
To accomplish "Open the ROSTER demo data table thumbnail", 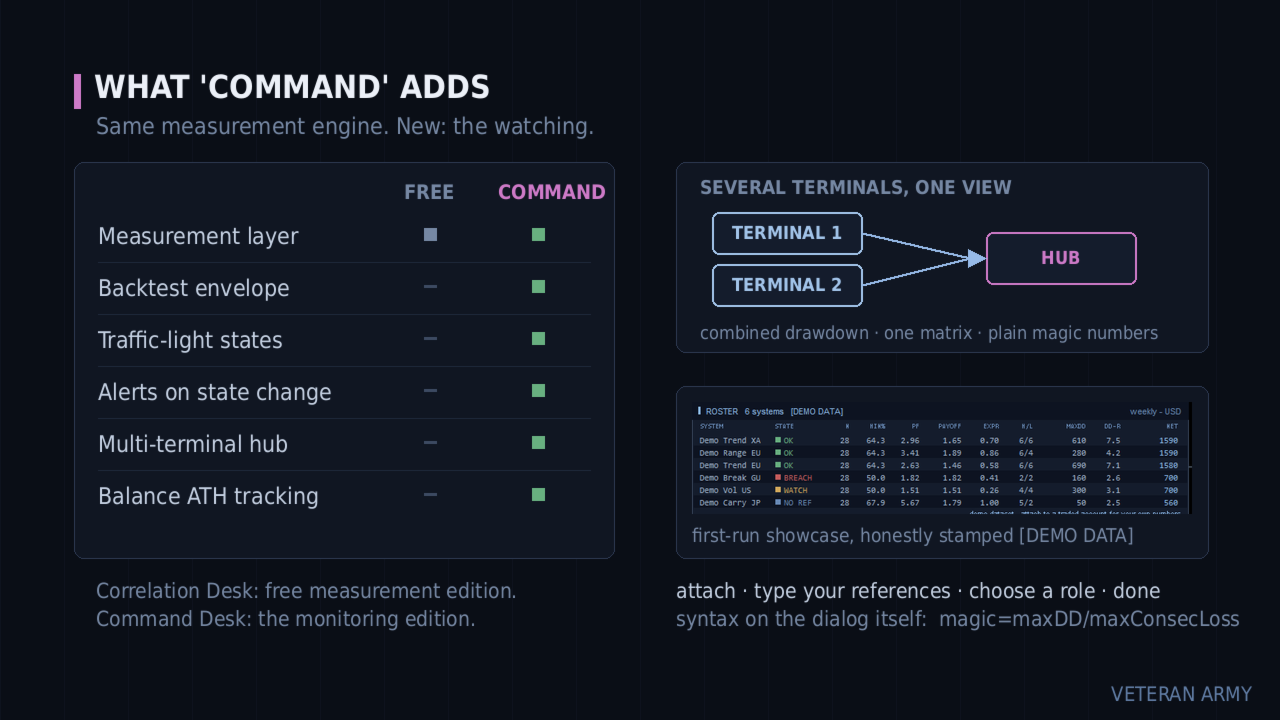I will pyautogui.click(x=941, y=458).
